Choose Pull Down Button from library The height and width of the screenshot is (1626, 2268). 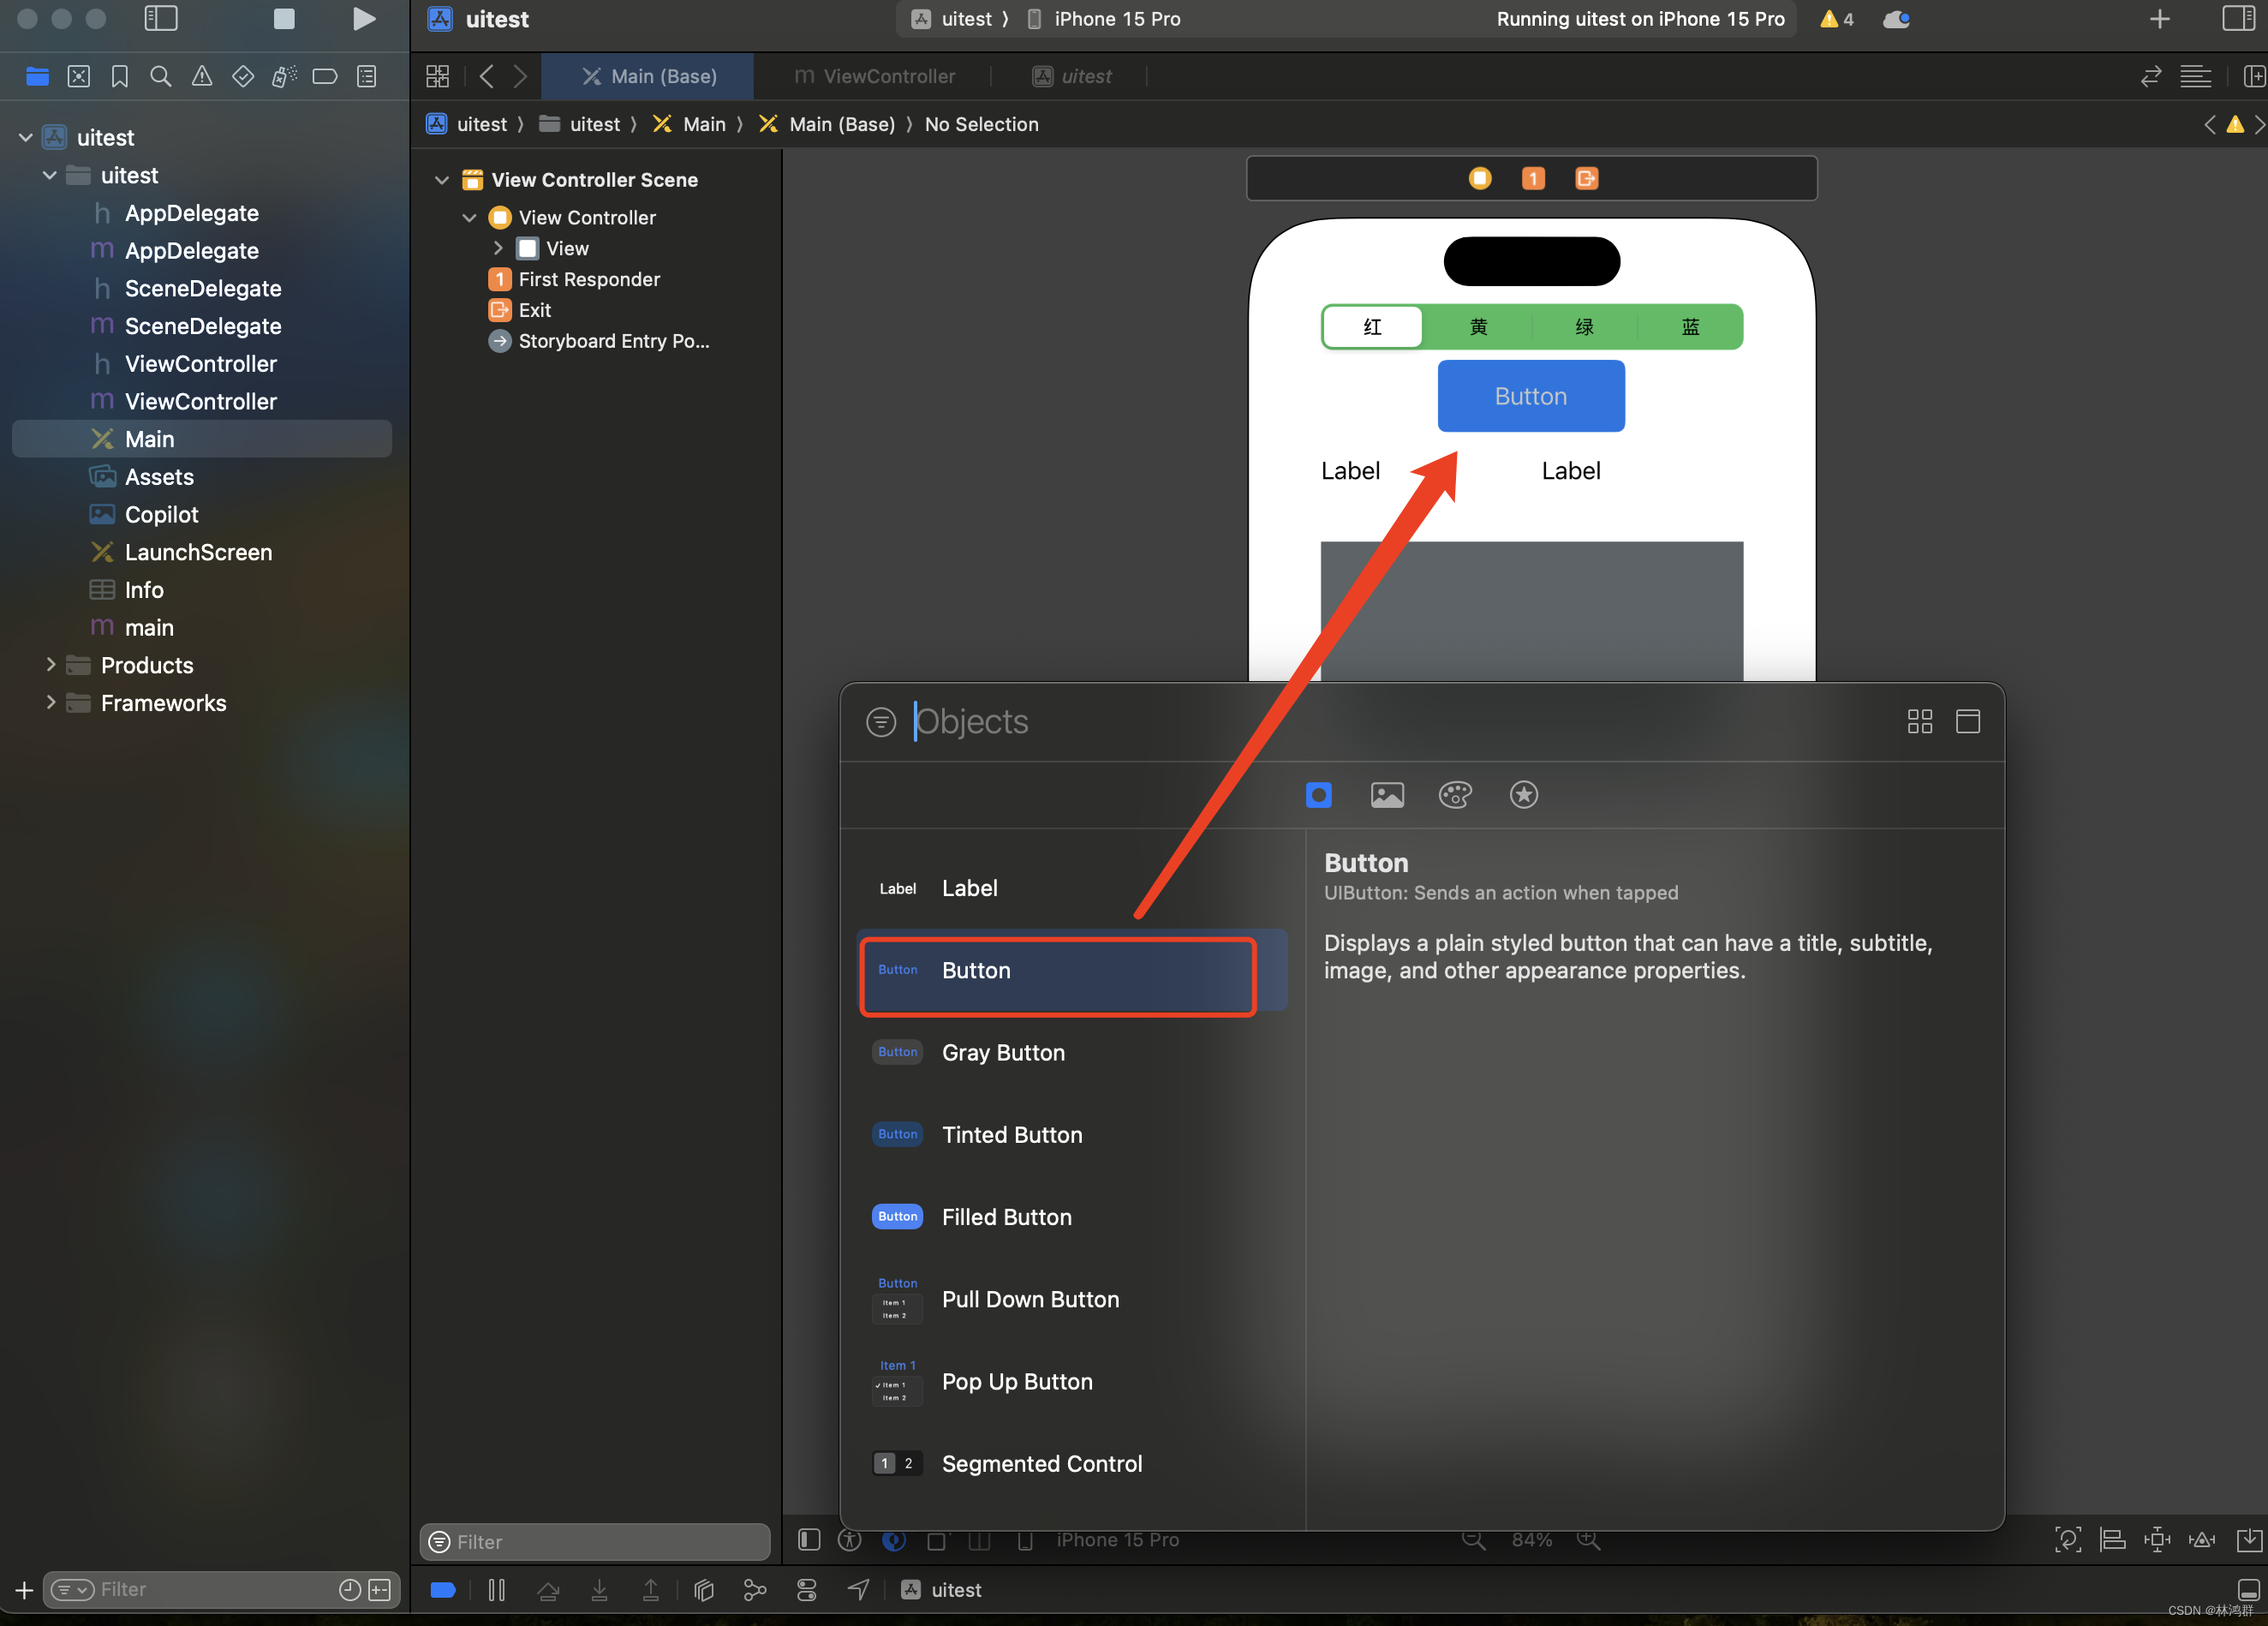[1072, 1299]
